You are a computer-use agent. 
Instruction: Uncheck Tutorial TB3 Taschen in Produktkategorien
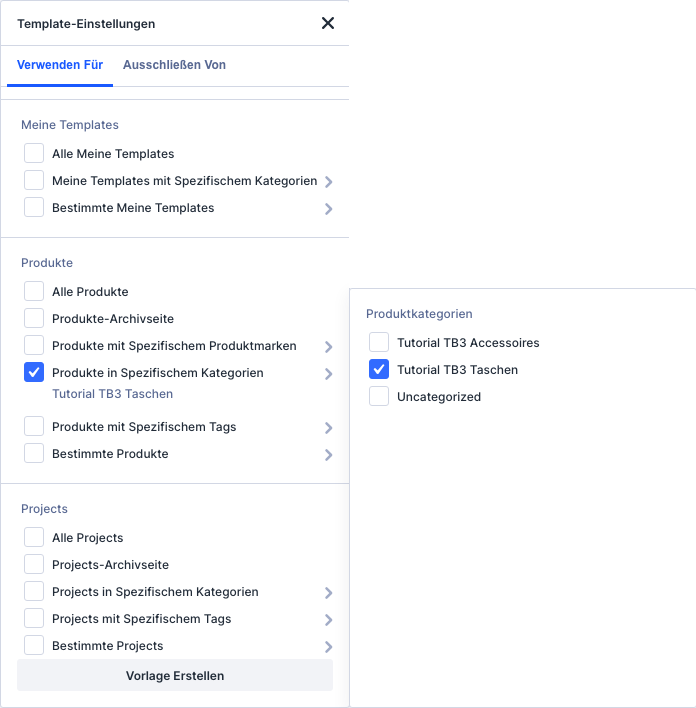(379, 369)
